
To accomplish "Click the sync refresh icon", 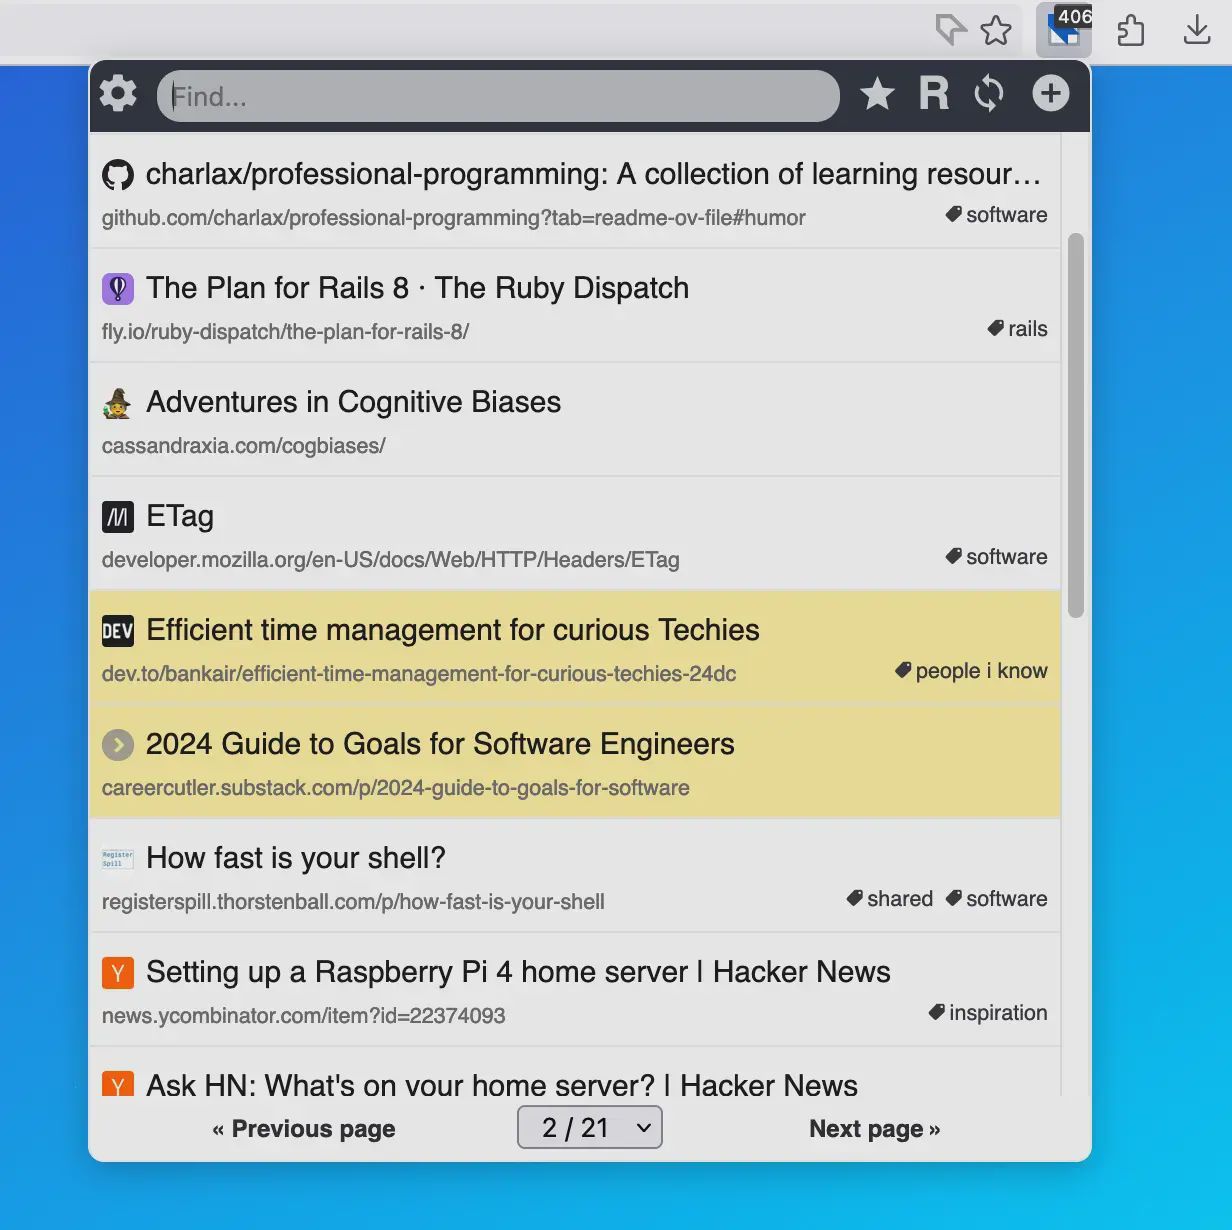I will coord(989,94).
